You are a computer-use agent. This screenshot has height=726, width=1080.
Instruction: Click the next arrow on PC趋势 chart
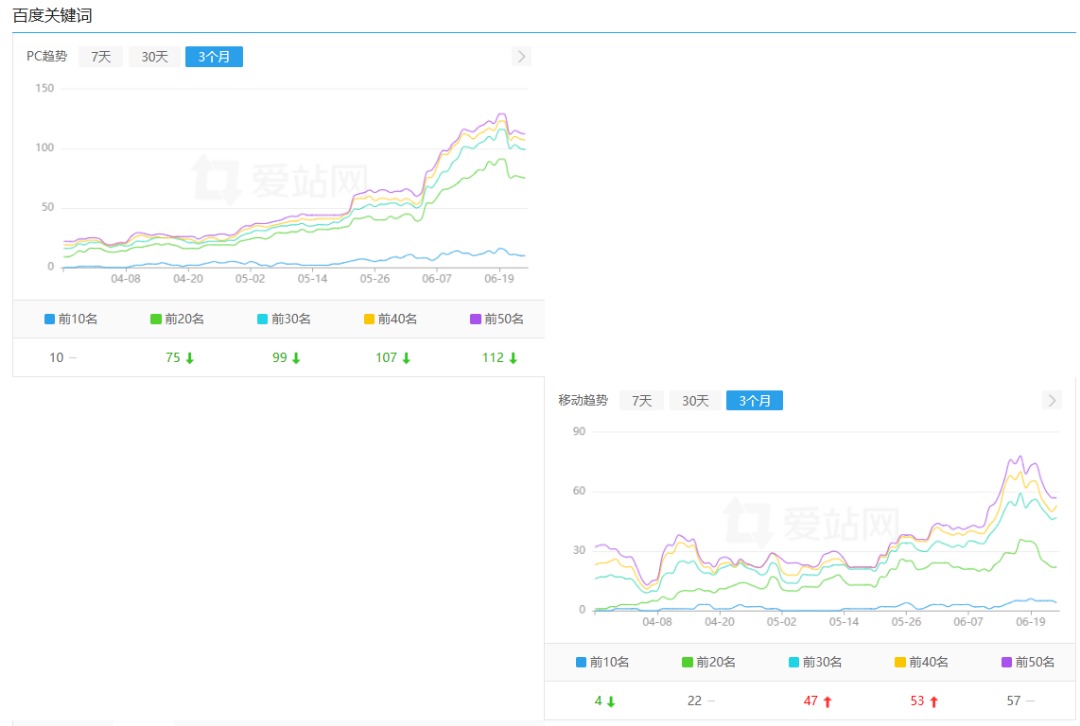click(x=521, y=57)
